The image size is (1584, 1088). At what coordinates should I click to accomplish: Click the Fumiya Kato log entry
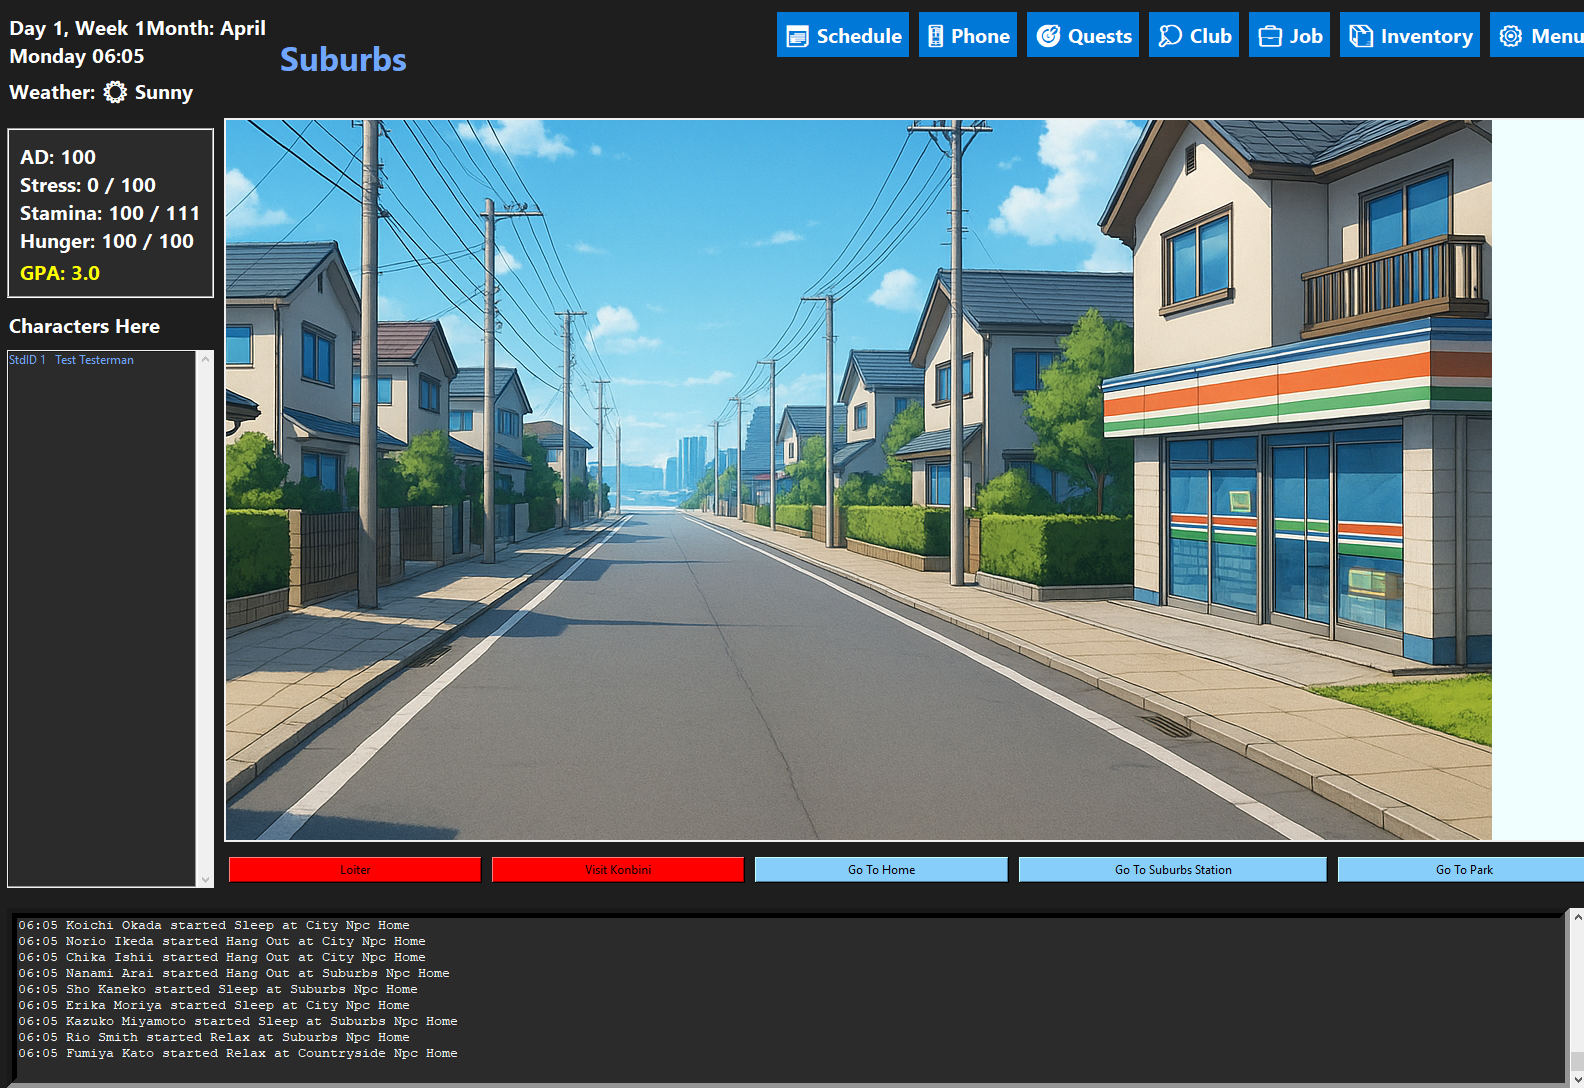(x=238, y=1053)
